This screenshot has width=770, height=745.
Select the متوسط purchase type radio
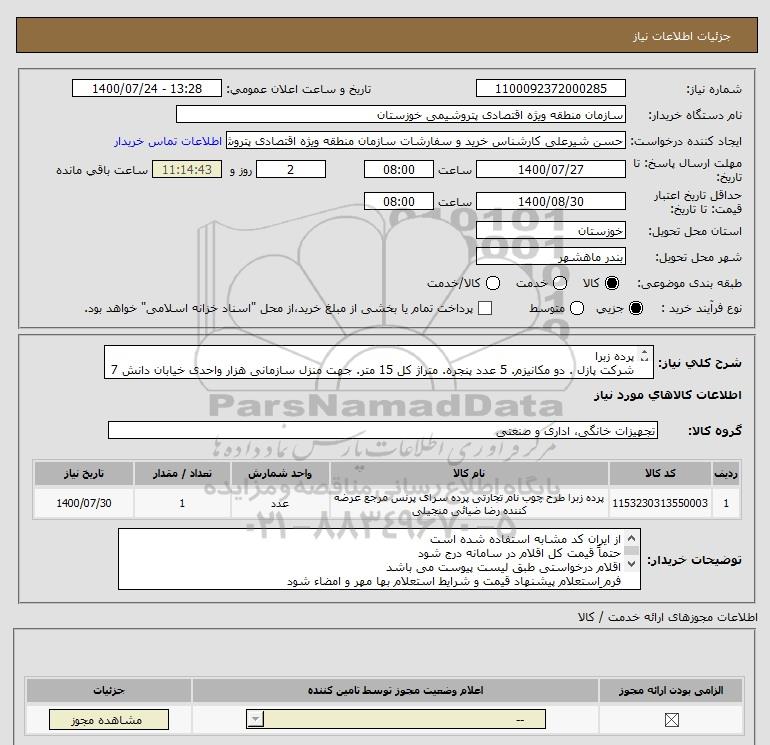click(577, 308)
